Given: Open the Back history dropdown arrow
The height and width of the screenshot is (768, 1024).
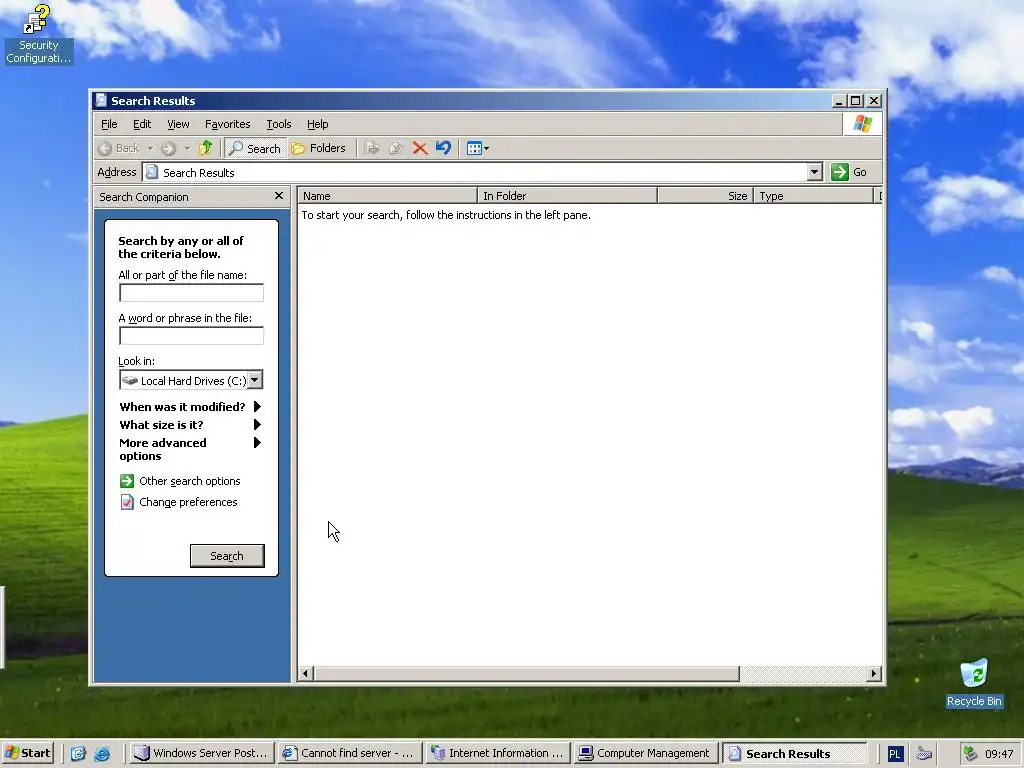Looking at the screenshot, I should pyautogui.click(x=150, y=148).
